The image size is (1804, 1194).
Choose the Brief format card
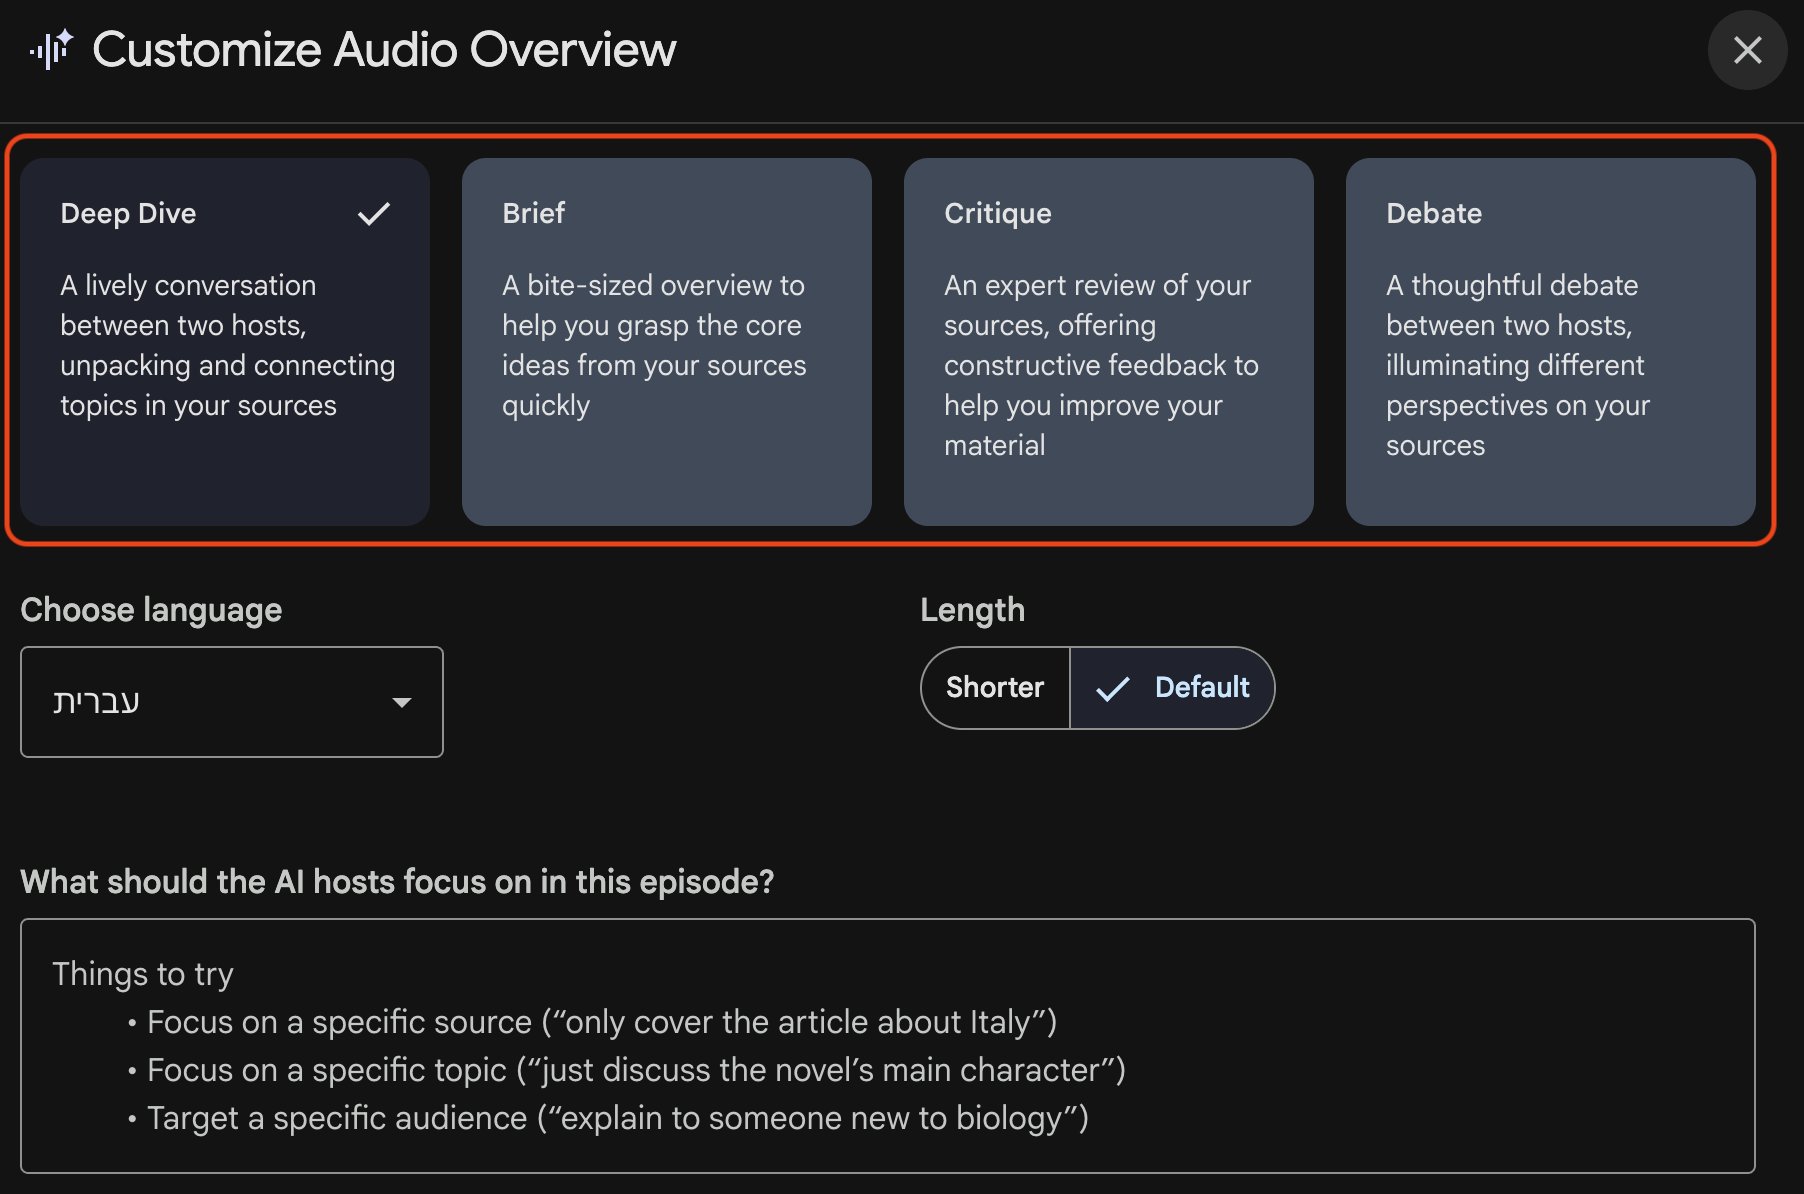667,341
